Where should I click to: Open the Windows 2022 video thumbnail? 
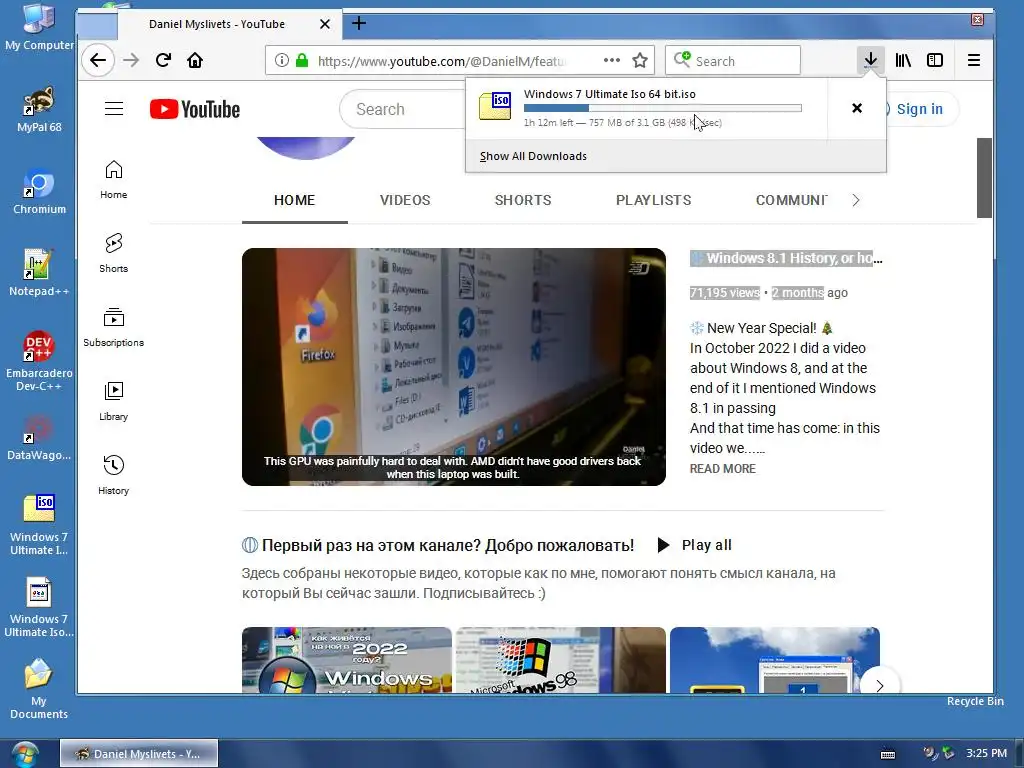347,660
